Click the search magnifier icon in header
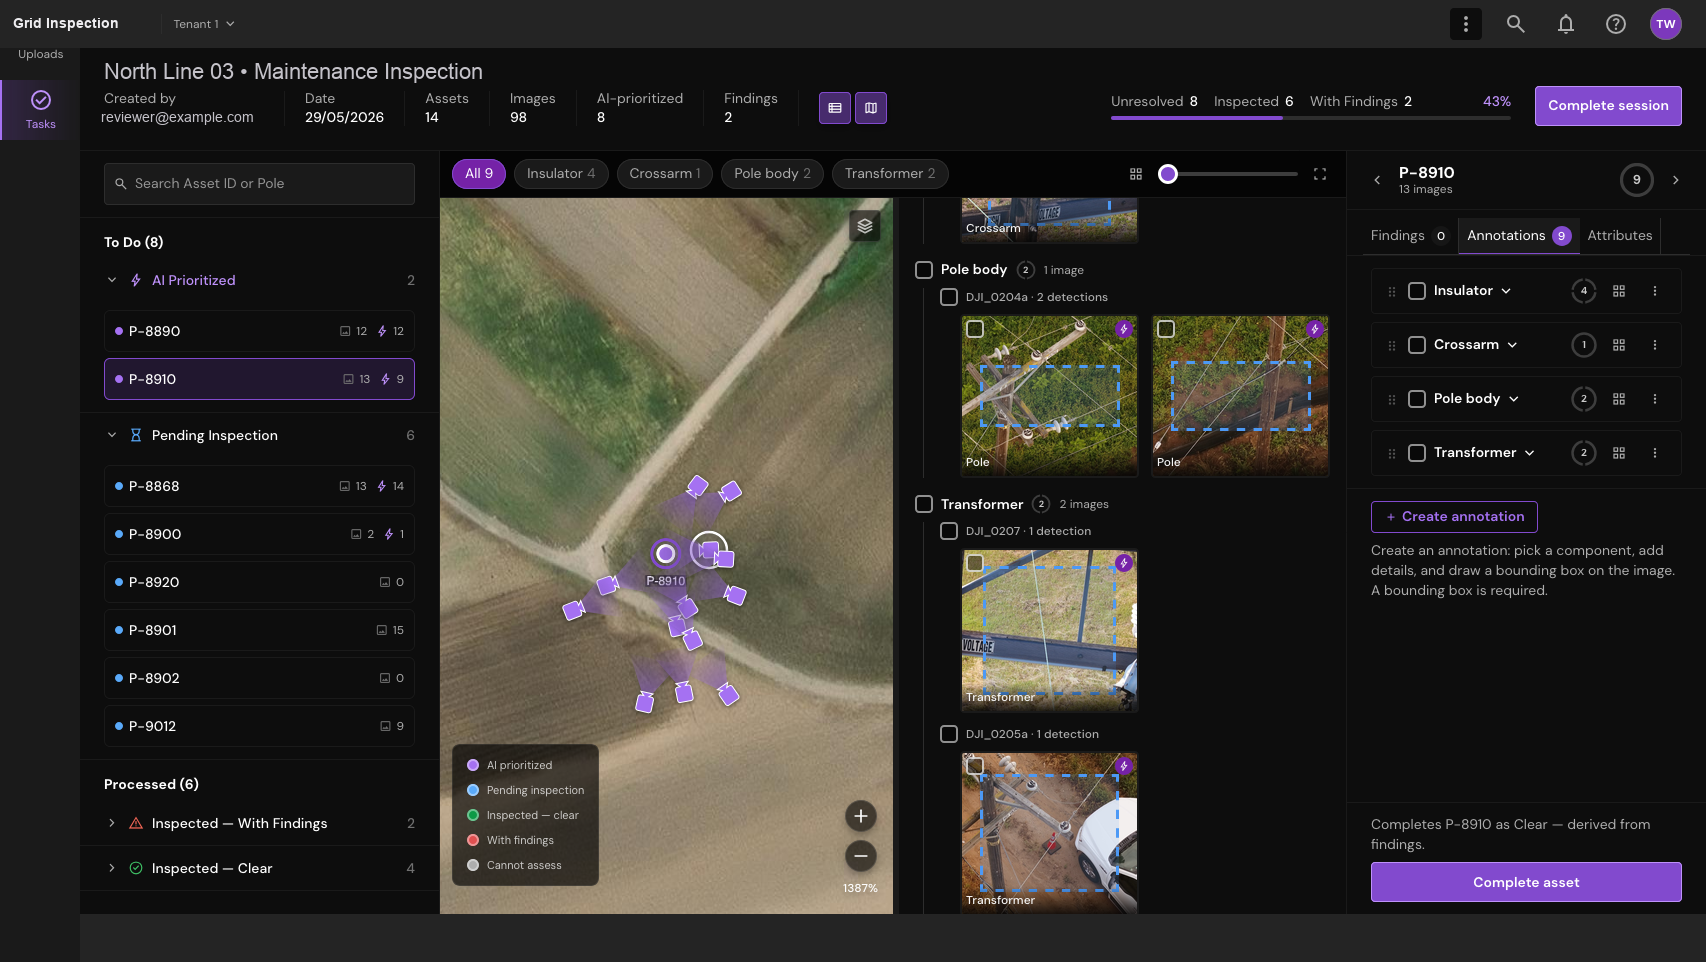 (1515, 24)
